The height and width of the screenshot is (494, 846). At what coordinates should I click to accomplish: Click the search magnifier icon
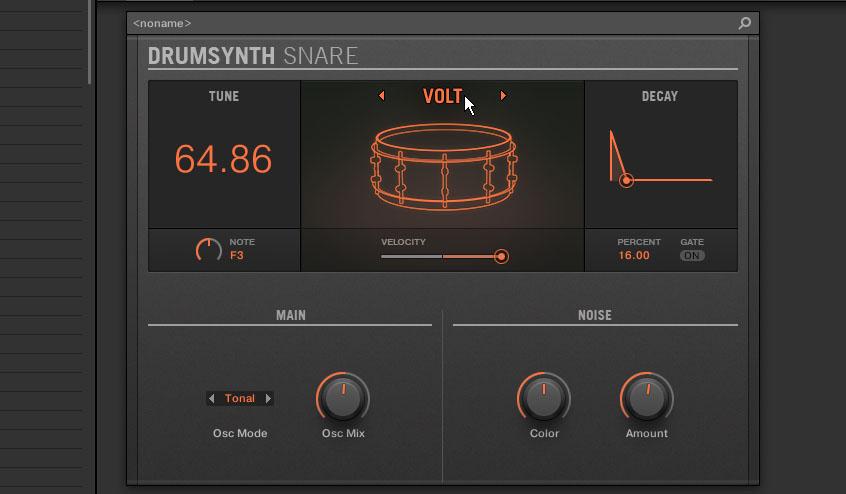coord(745,23)
